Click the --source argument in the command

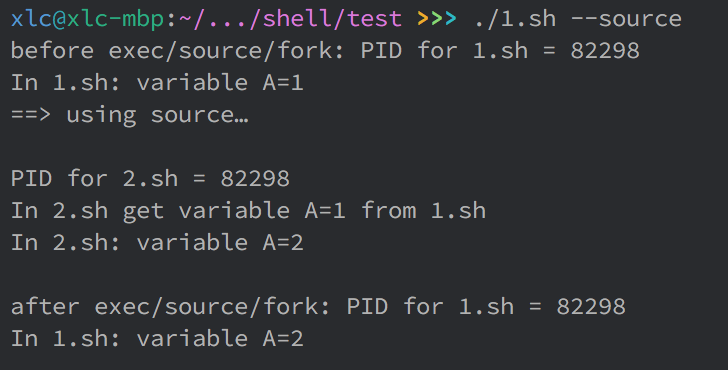[626, 19]
